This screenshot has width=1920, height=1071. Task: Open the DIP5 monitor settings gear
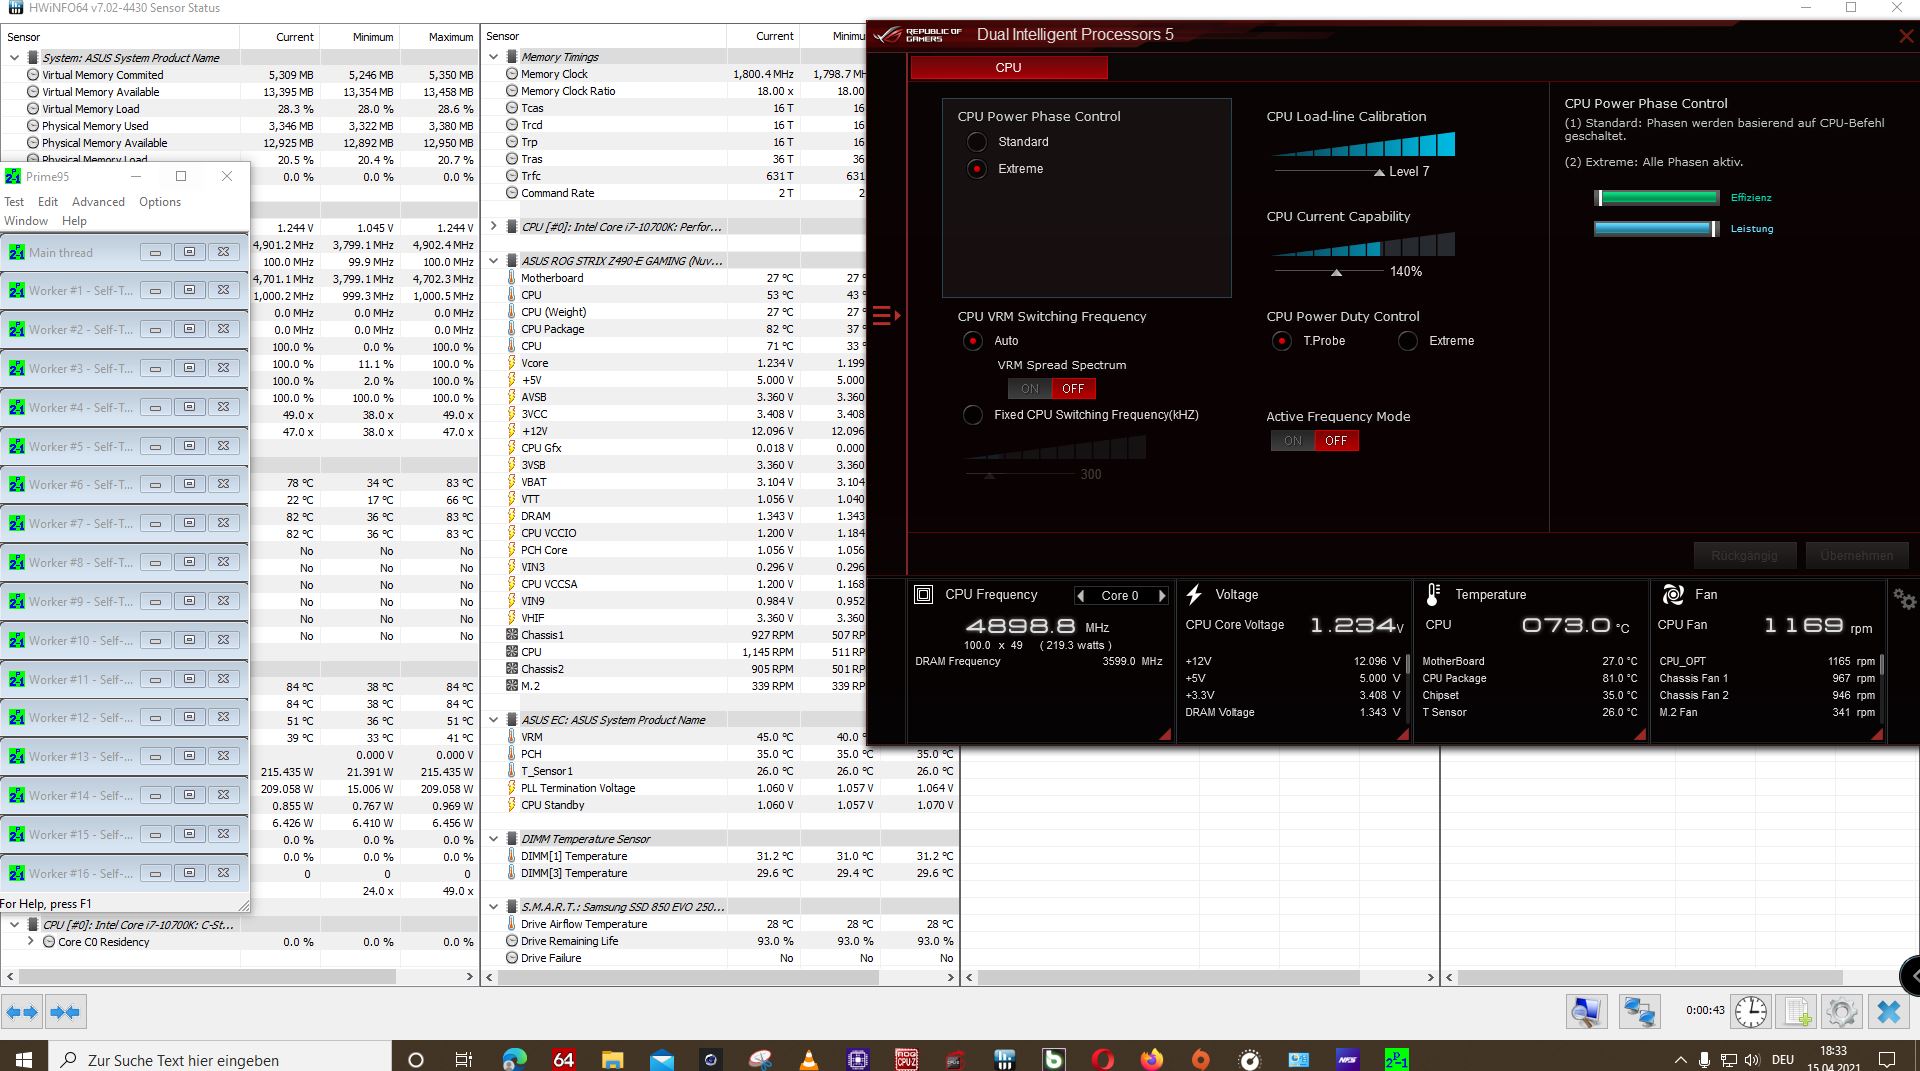pos(1904,599)
